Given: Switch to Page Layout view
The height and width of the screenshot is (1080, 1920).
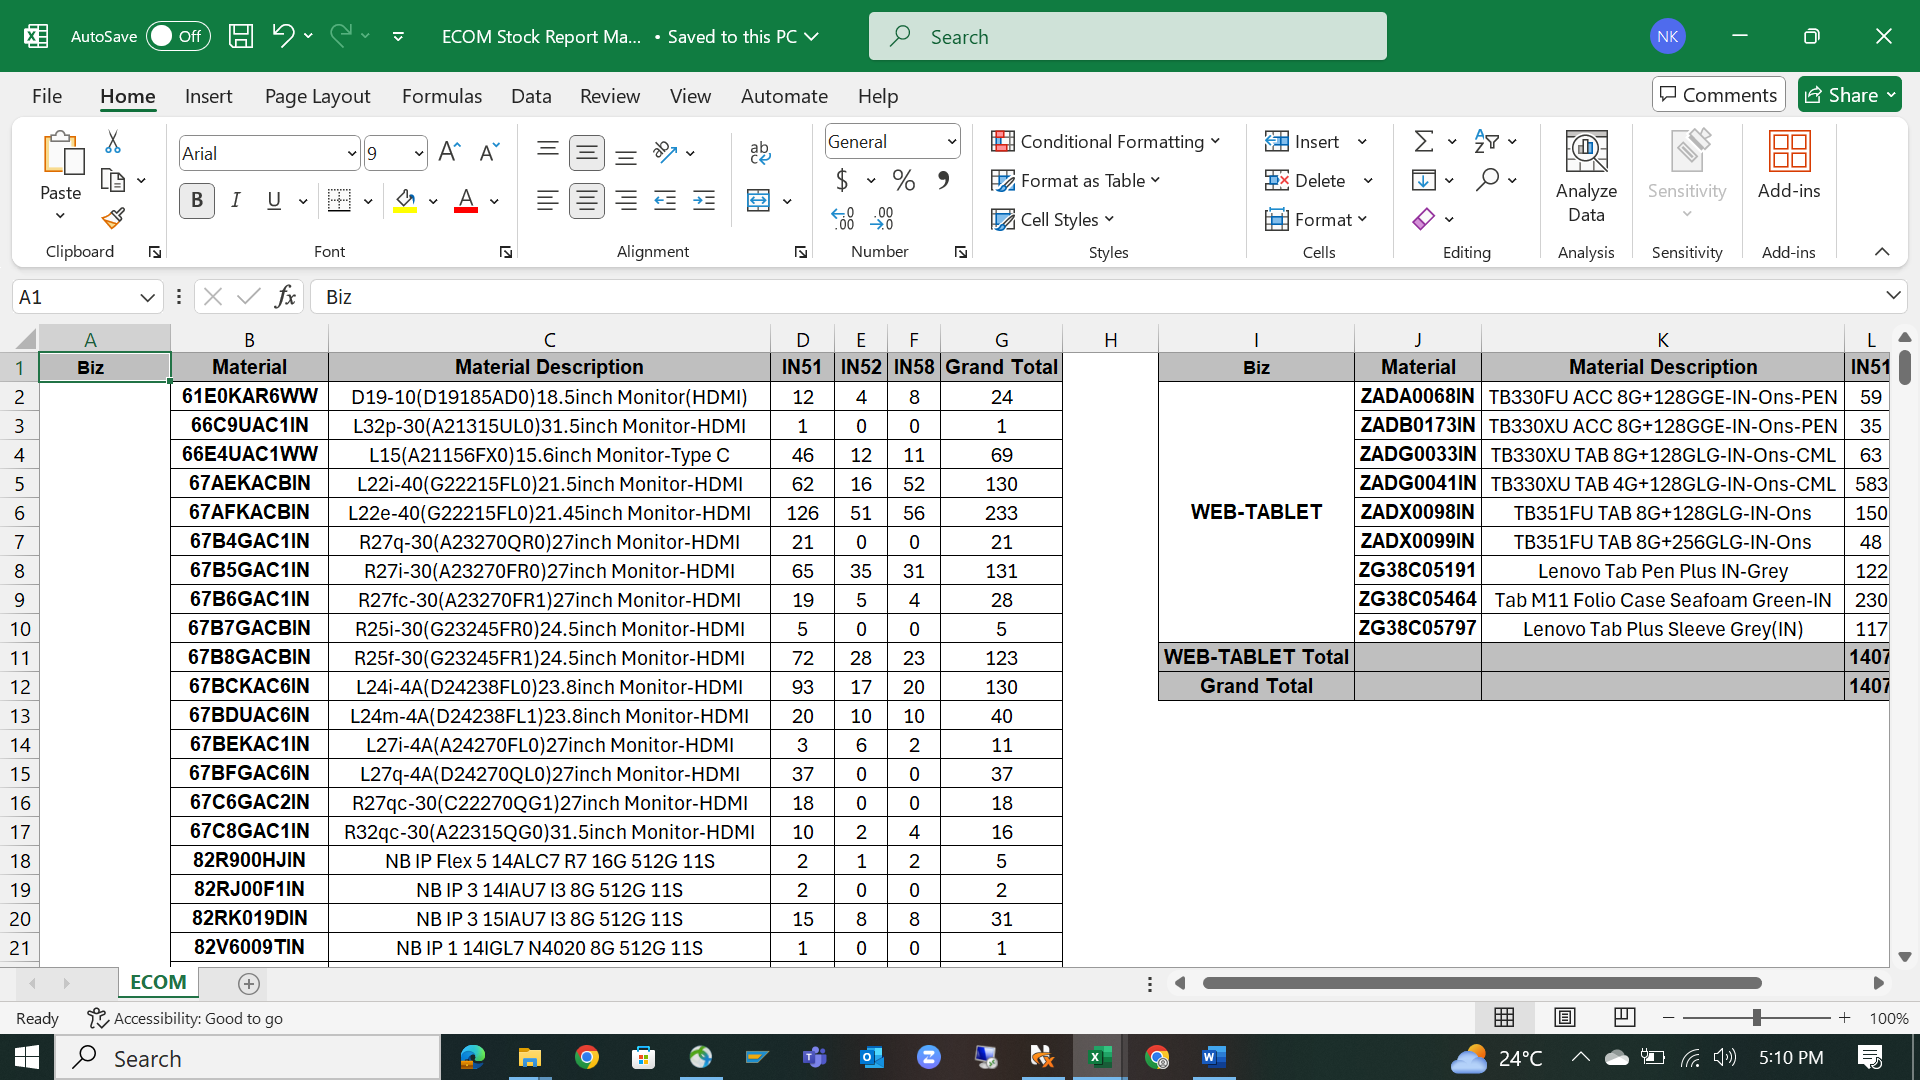Looking at the screenshot, I should [1564, 1018].
